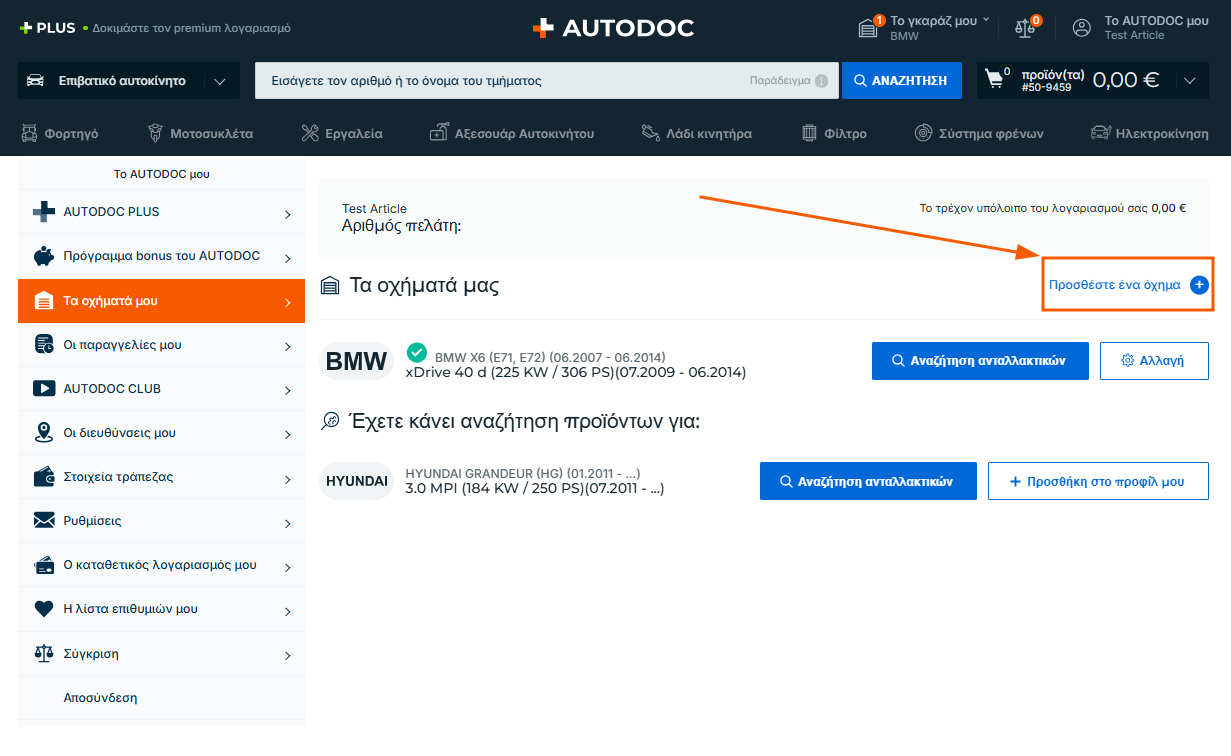Click the green verified checkmark on BMW

(x=417, y=352)
